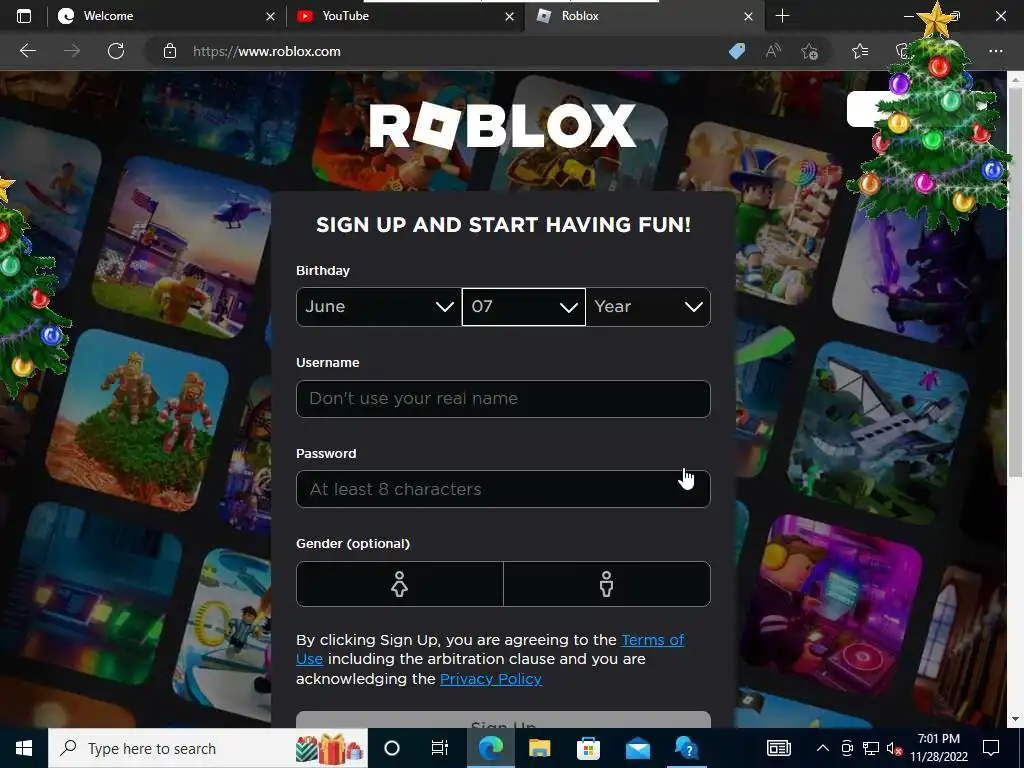Open the Windows Start menu
This screenshot has width=1024, height=768.
tap(24, 748)
